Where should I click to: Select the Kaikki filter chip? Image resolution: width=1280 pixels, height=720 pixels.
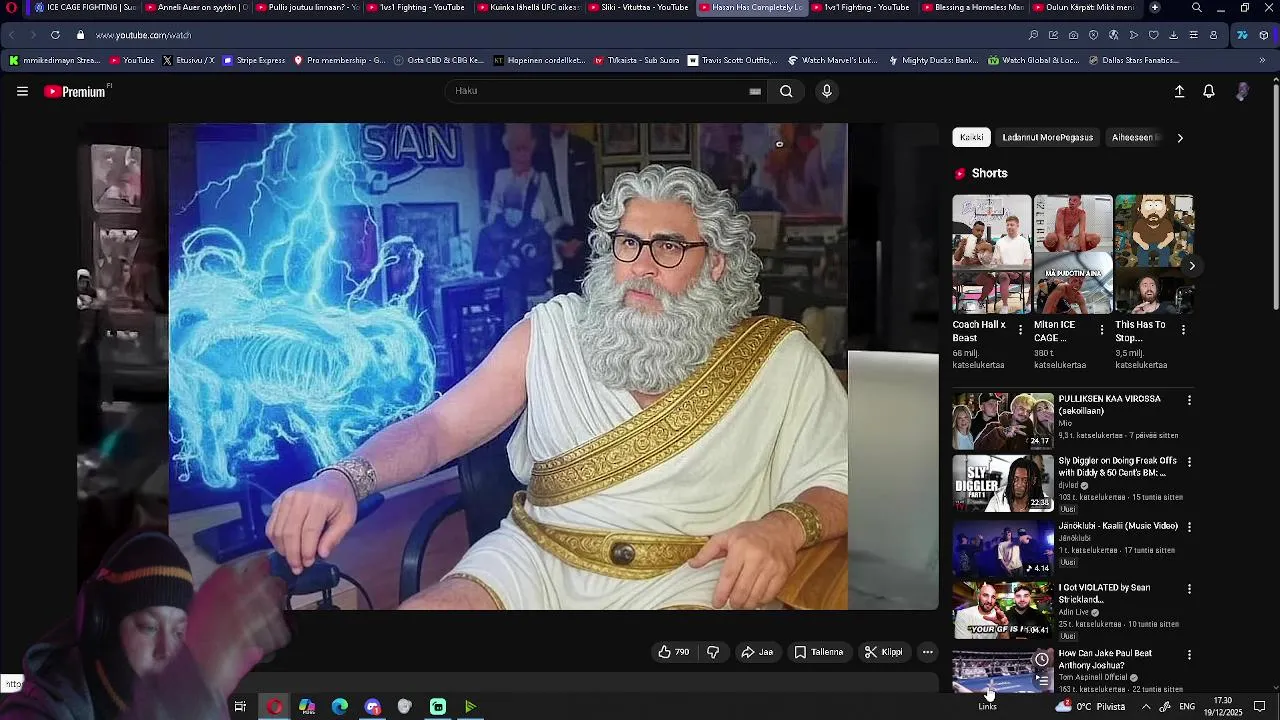(971, 137)
